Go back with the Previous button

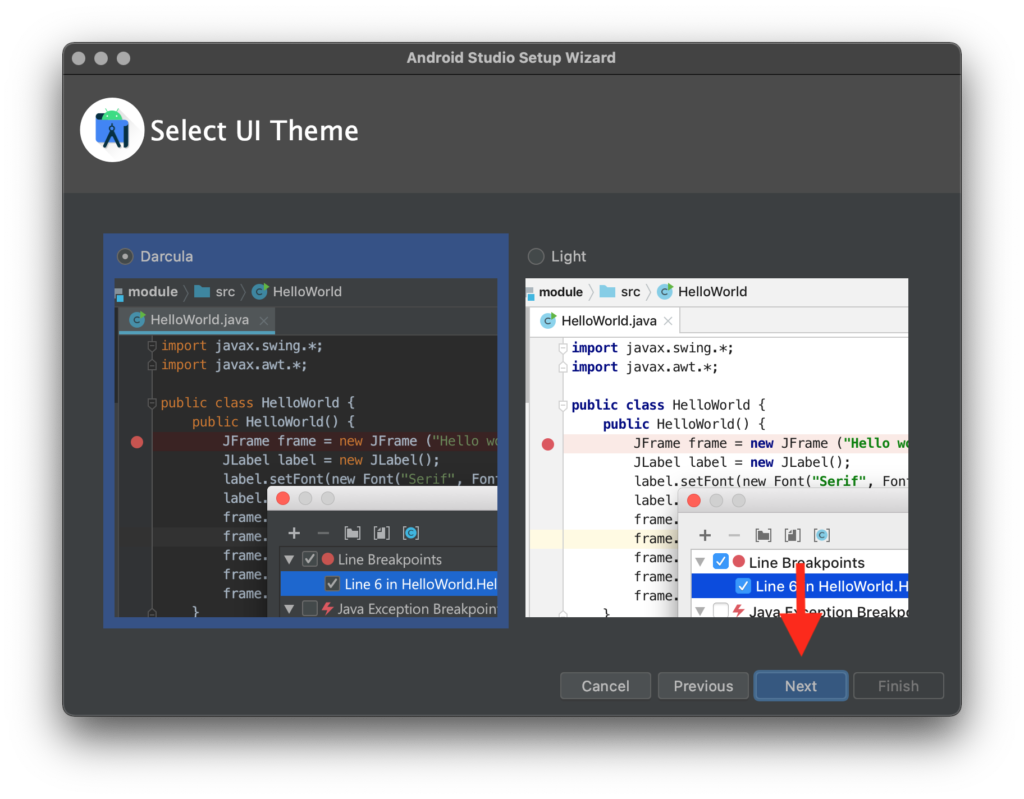[x=703, y=686]
